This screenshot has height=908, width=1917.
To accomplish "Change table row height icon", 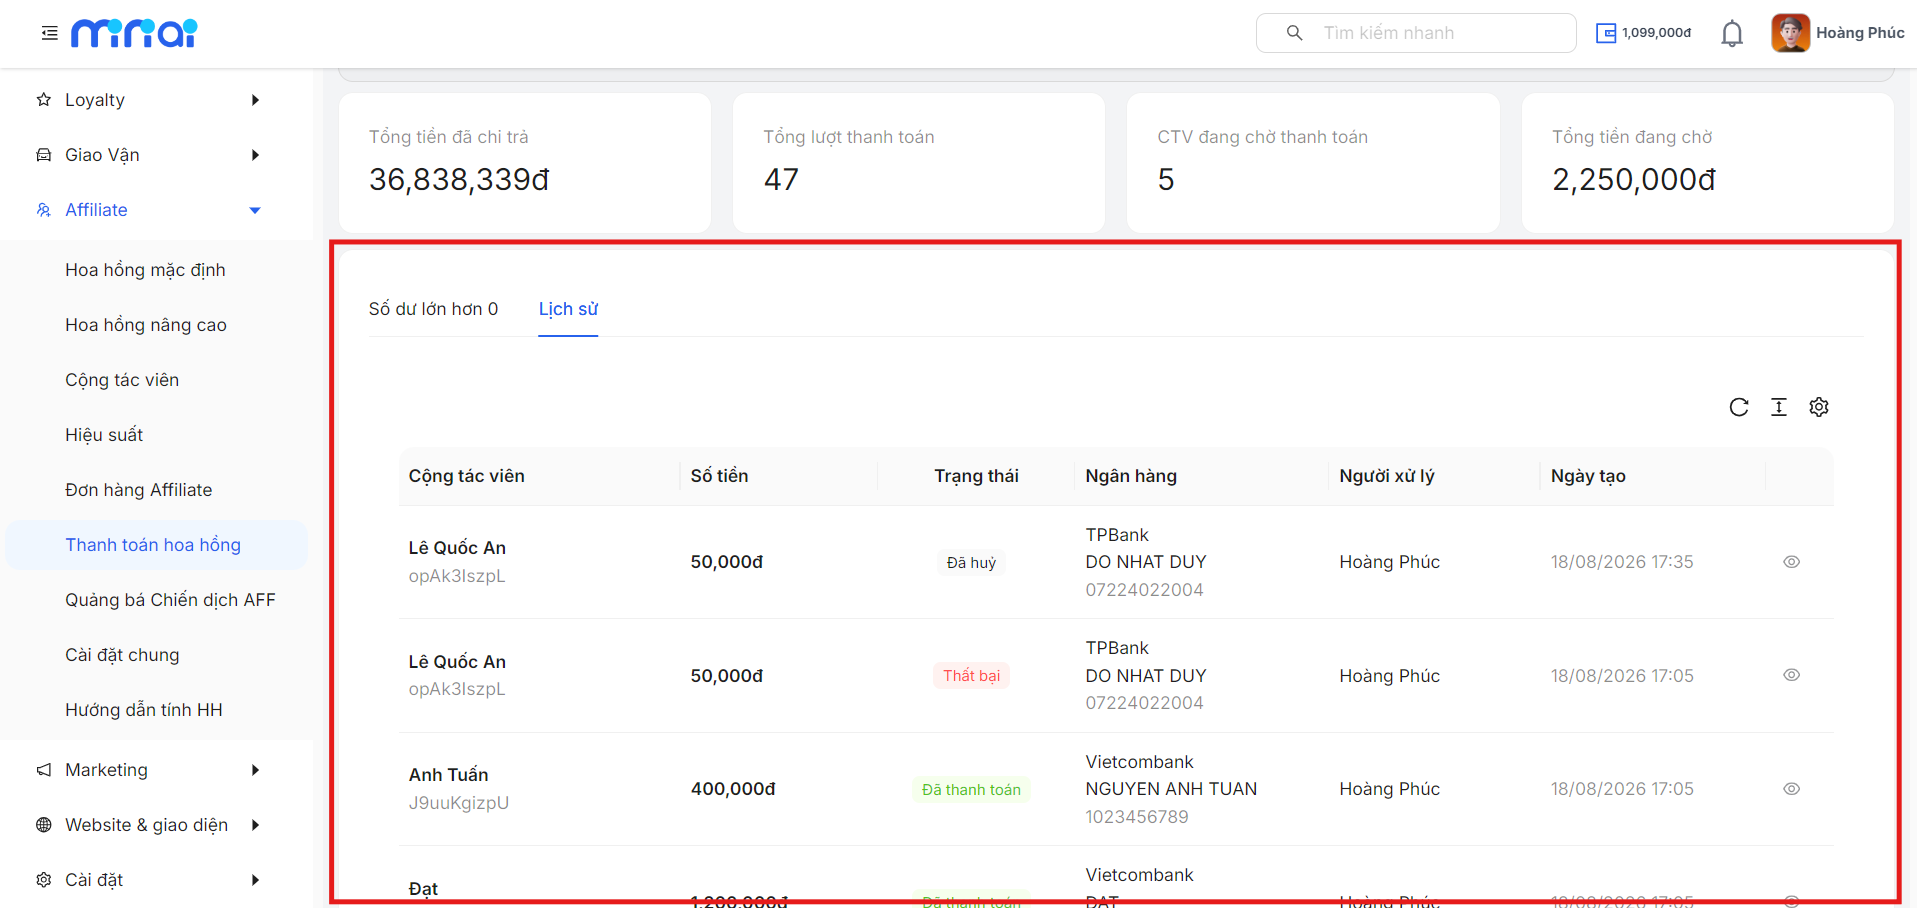I will pos(1779,407).
